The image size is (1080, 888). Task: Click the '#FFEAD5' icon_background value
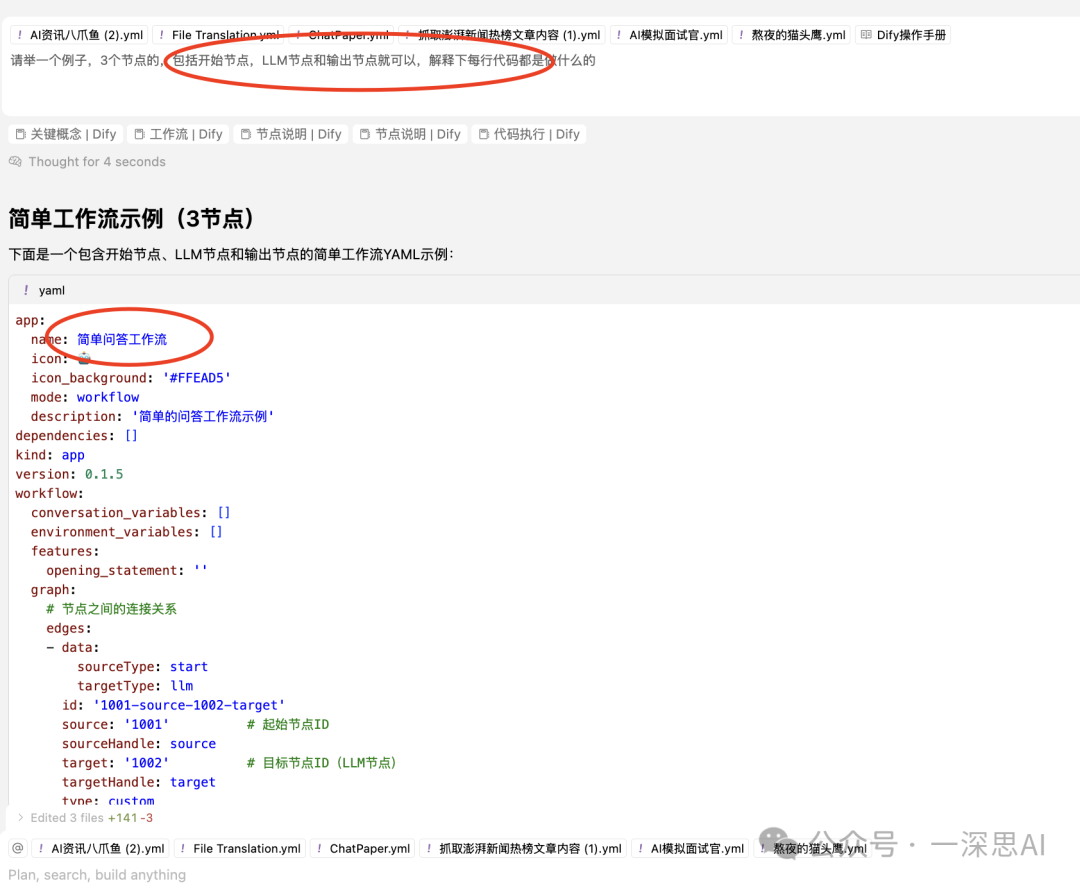(196, 378)
